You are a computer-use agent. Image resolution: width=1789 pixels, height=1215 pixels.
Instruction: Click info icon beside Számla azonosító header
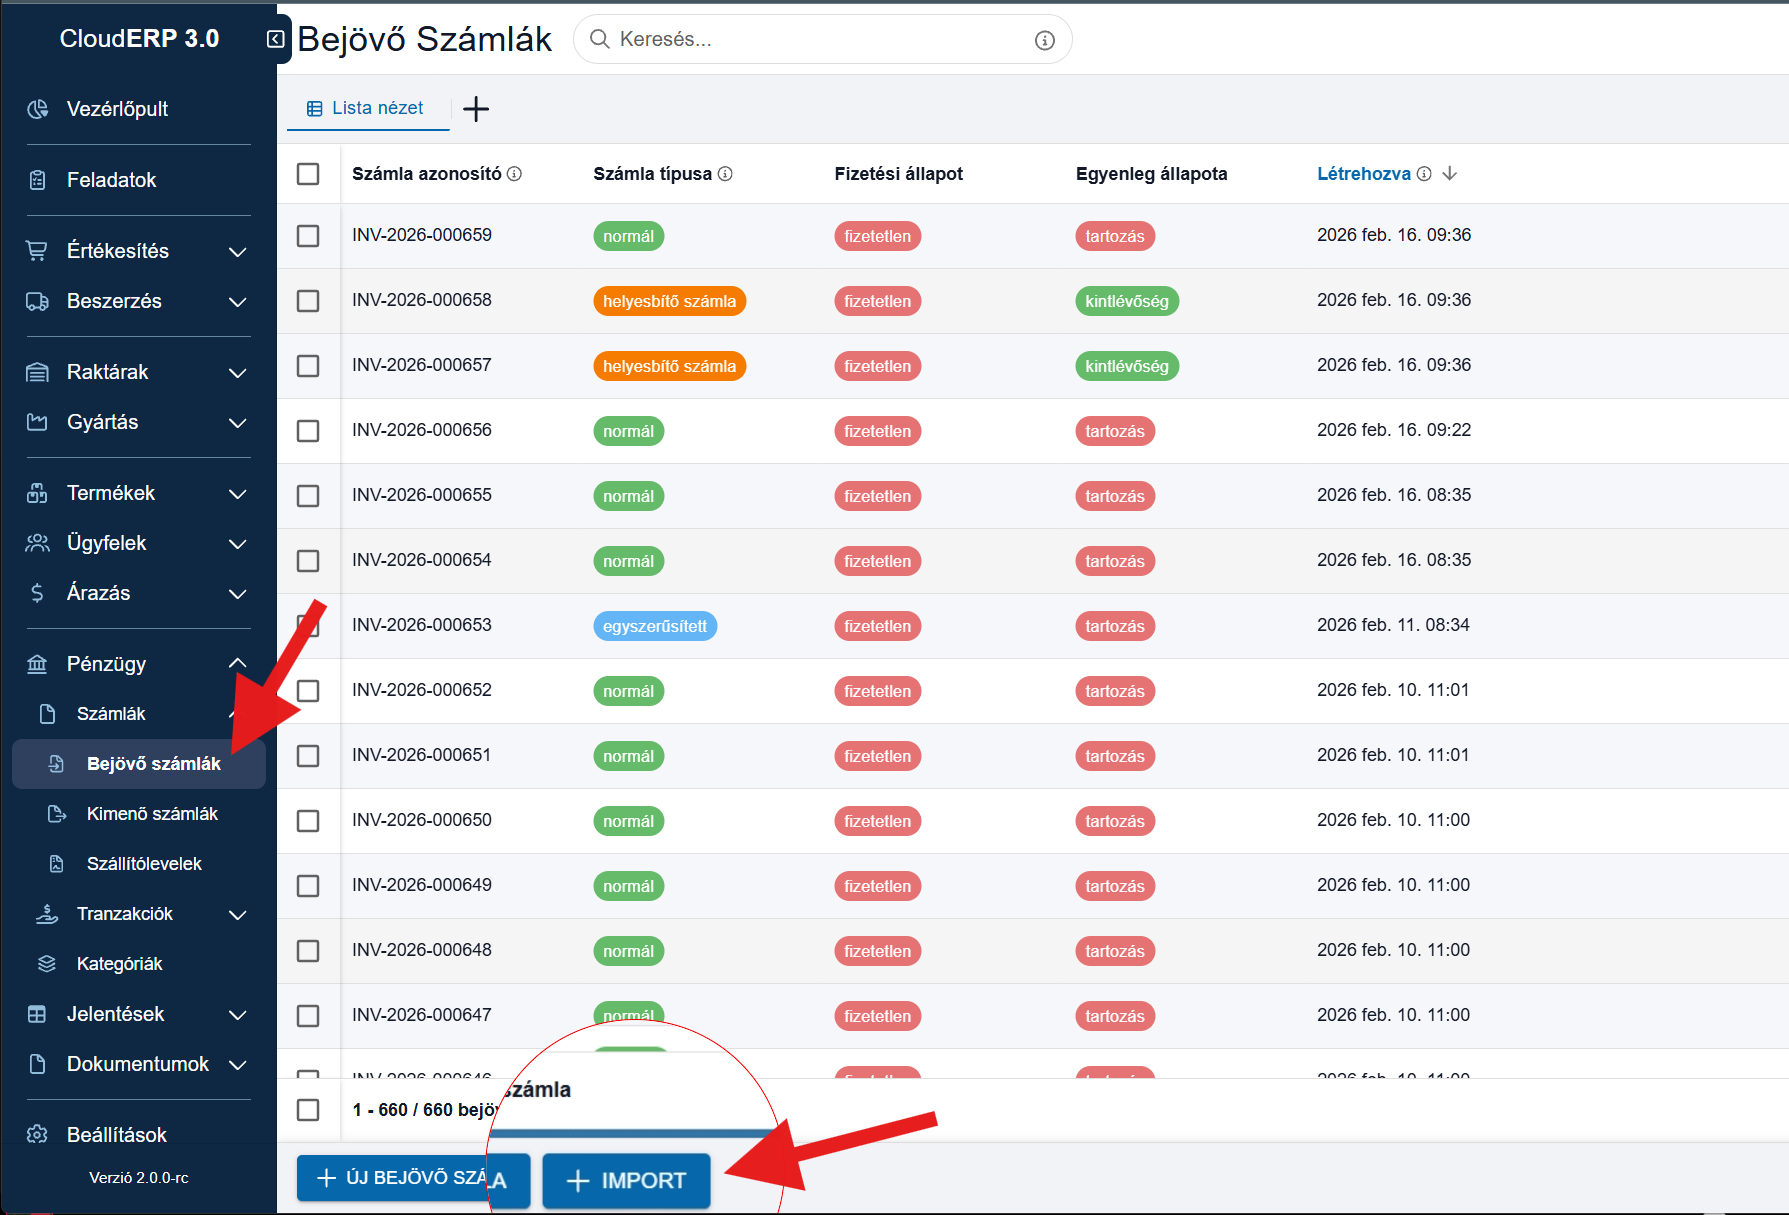click(x=514, y=174)
